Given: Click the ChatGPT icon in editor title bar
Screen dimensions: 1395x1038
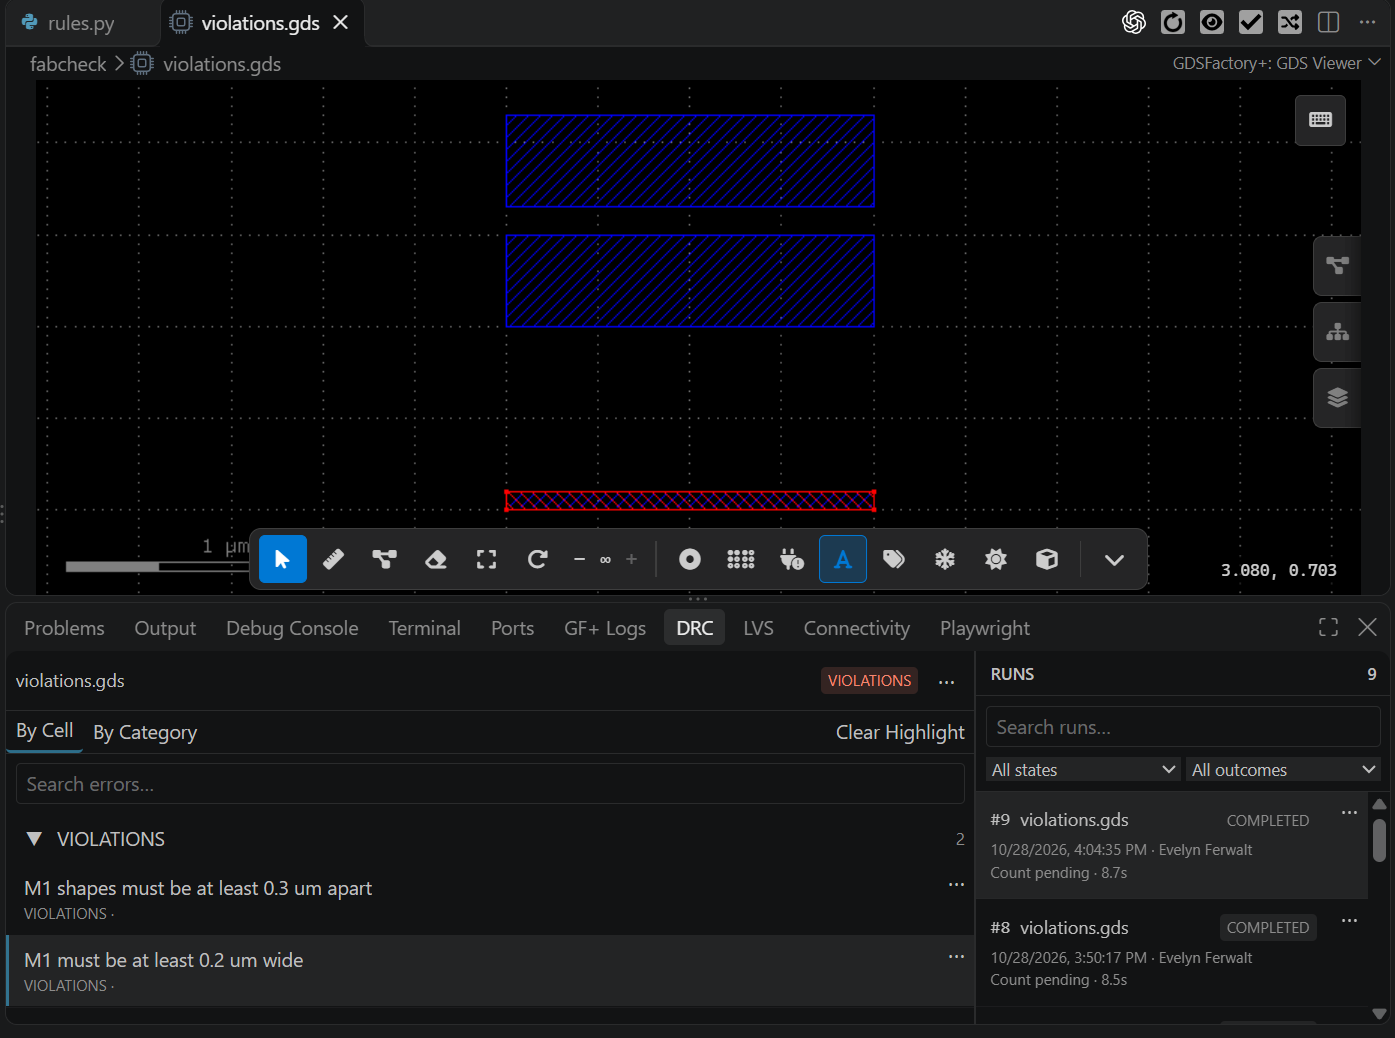Looking at the screenshot, I should (x=1134, y=22).
